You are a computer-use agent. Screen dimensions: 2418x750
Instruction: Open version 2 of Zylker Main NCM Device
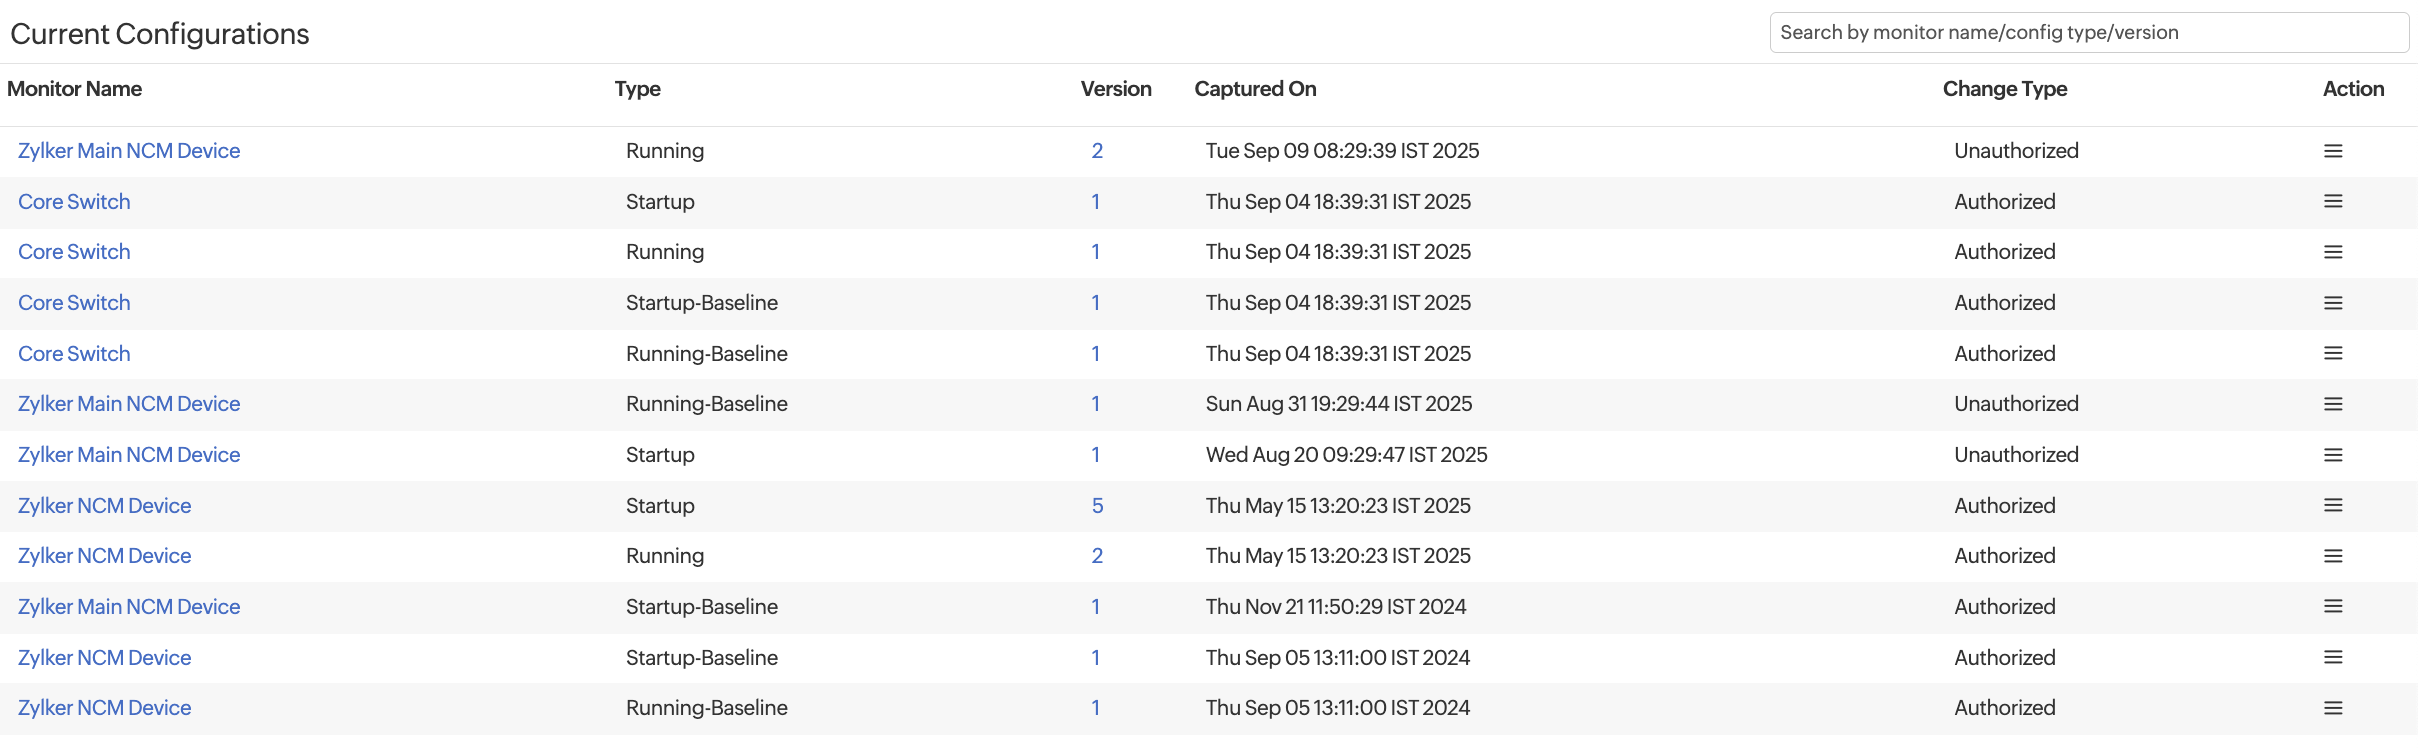pyautogui.click(x=1097, y=151)
